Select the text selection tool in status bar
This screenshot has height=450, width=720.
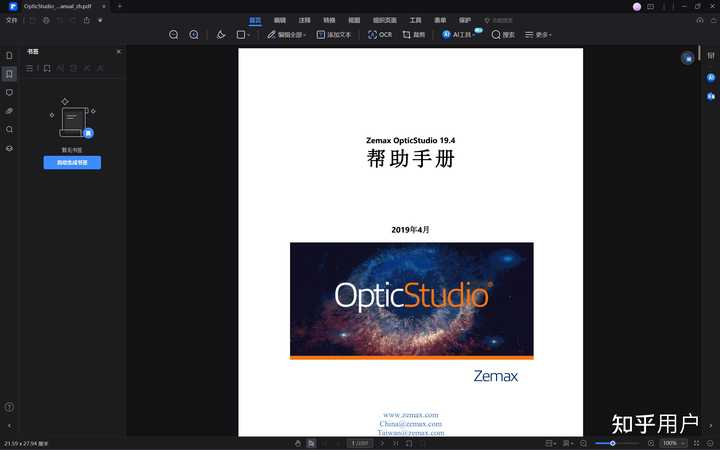click(x=311, y=443)
